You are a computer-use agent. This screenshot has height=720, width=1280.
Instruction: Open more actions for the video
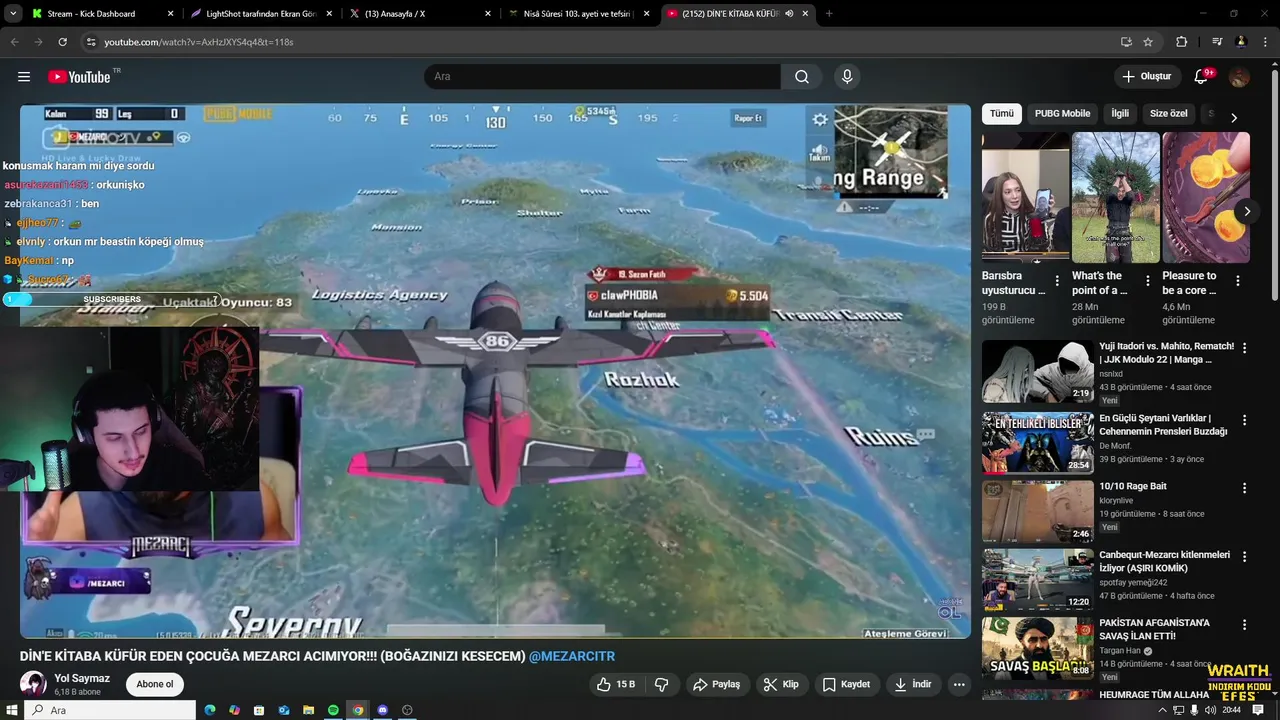959,685
